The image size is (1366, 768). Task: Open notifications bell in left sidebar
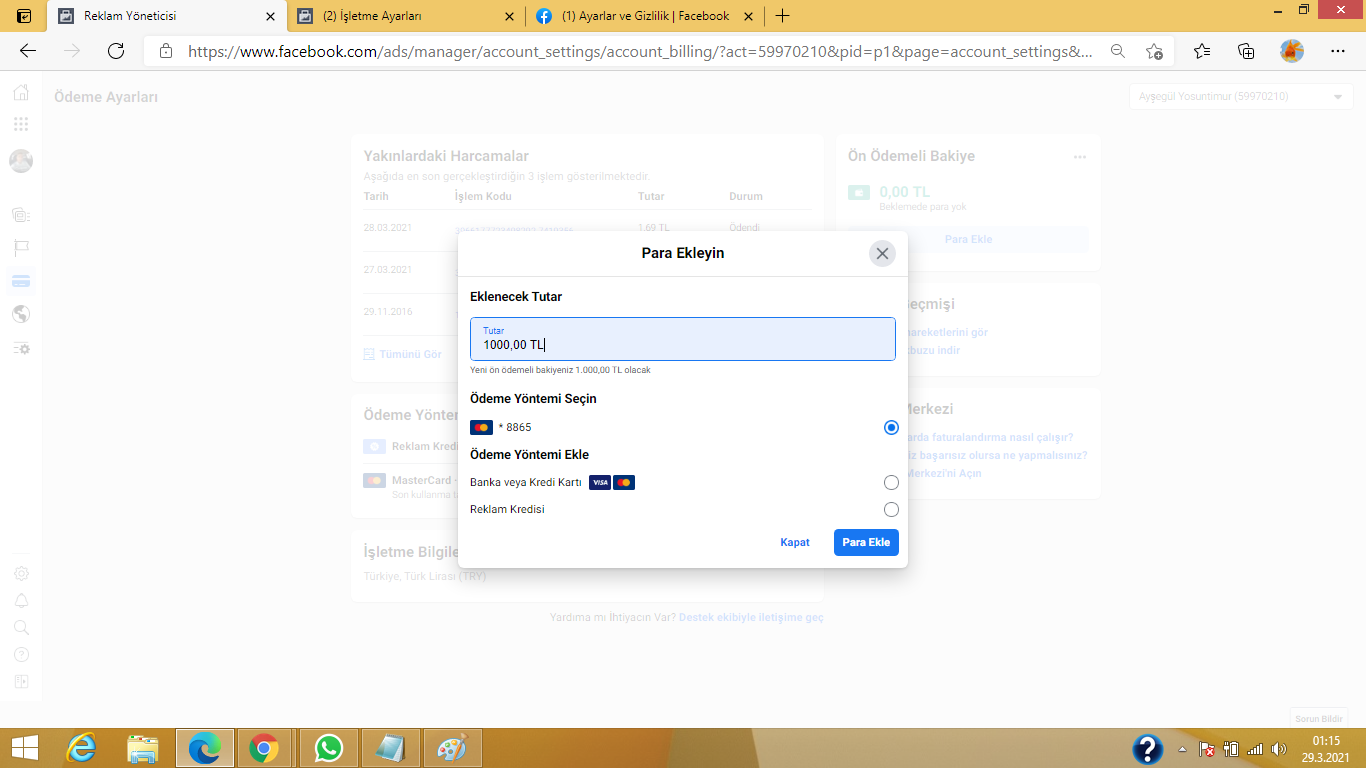coord(21,601)
